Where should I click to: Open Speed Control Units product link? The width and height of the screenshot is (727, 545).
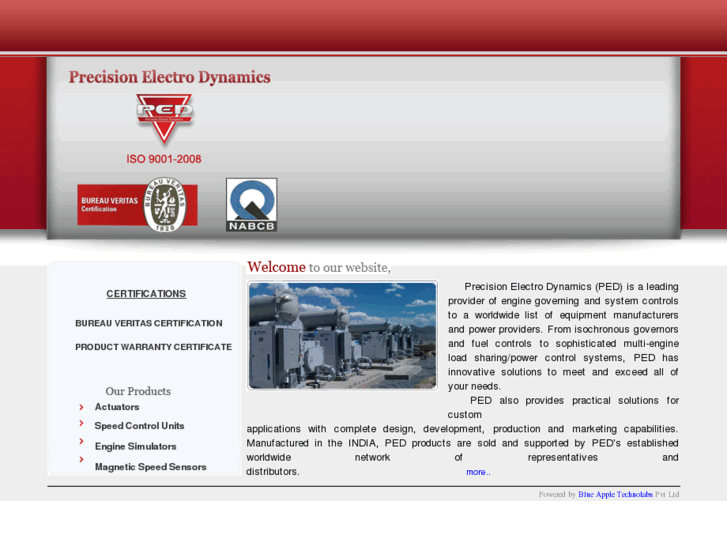point(139,426)
